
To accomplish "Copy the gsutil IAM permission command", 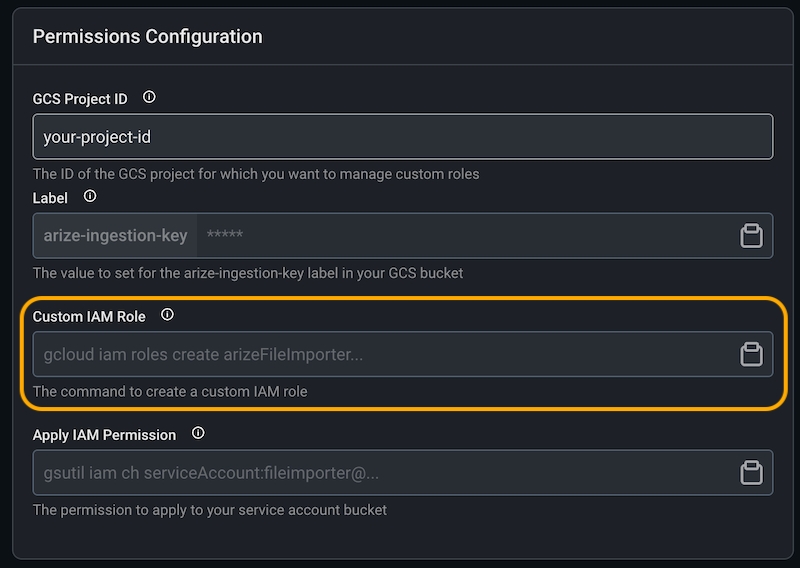I will pyautogui.click(x=751, y=473).
